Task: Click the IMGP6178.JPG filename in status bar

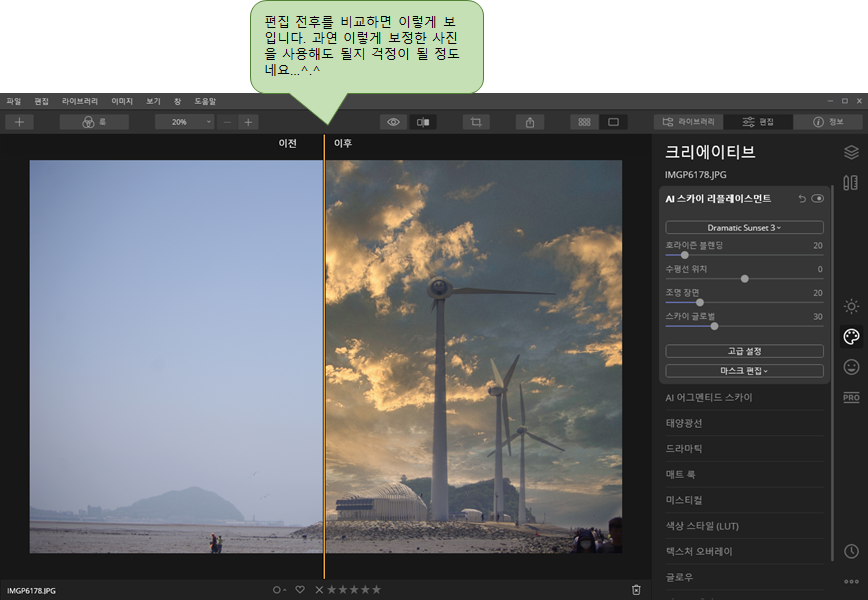Action: tap(31, 591)
